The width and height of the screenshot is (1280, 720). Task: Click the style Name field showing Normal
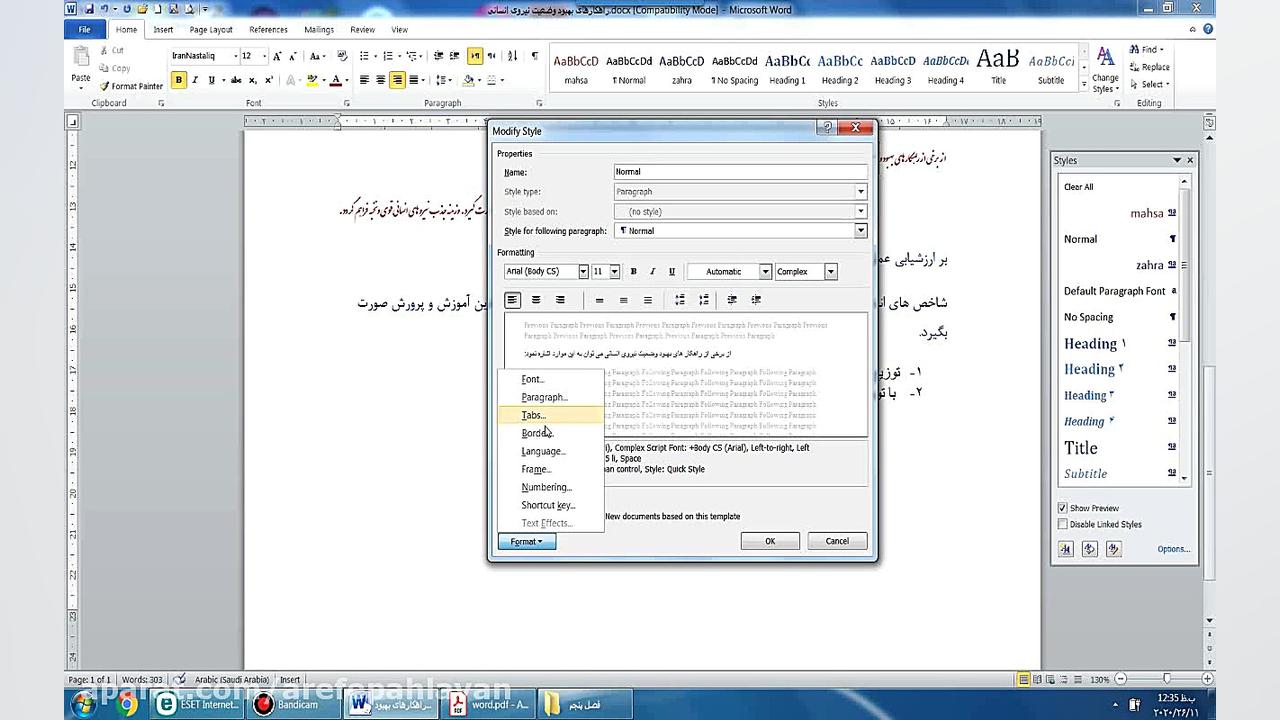740,171
